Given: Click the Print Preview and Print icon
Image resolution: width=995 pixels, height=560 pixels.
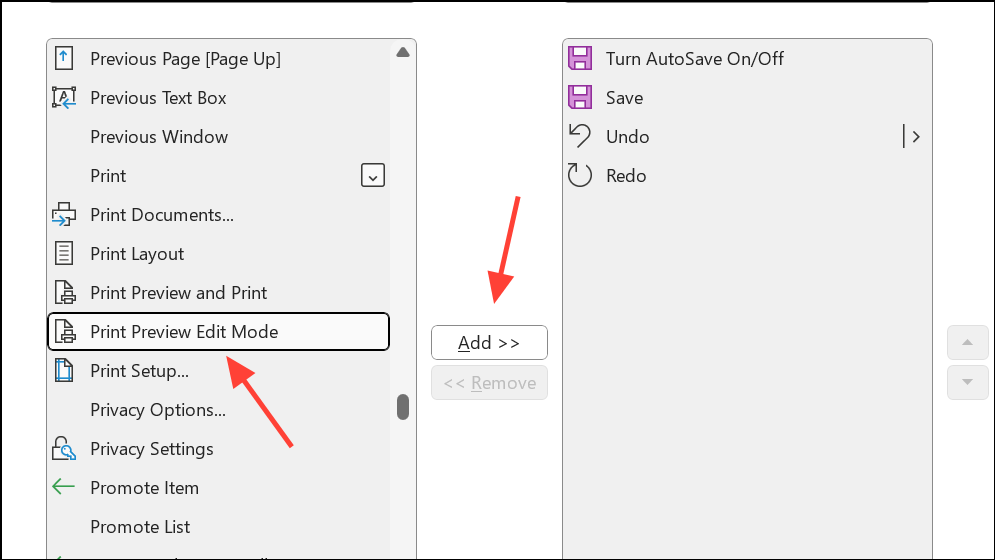Looking at the screenshot, I should pyautogui.click(x=65, y=293).
